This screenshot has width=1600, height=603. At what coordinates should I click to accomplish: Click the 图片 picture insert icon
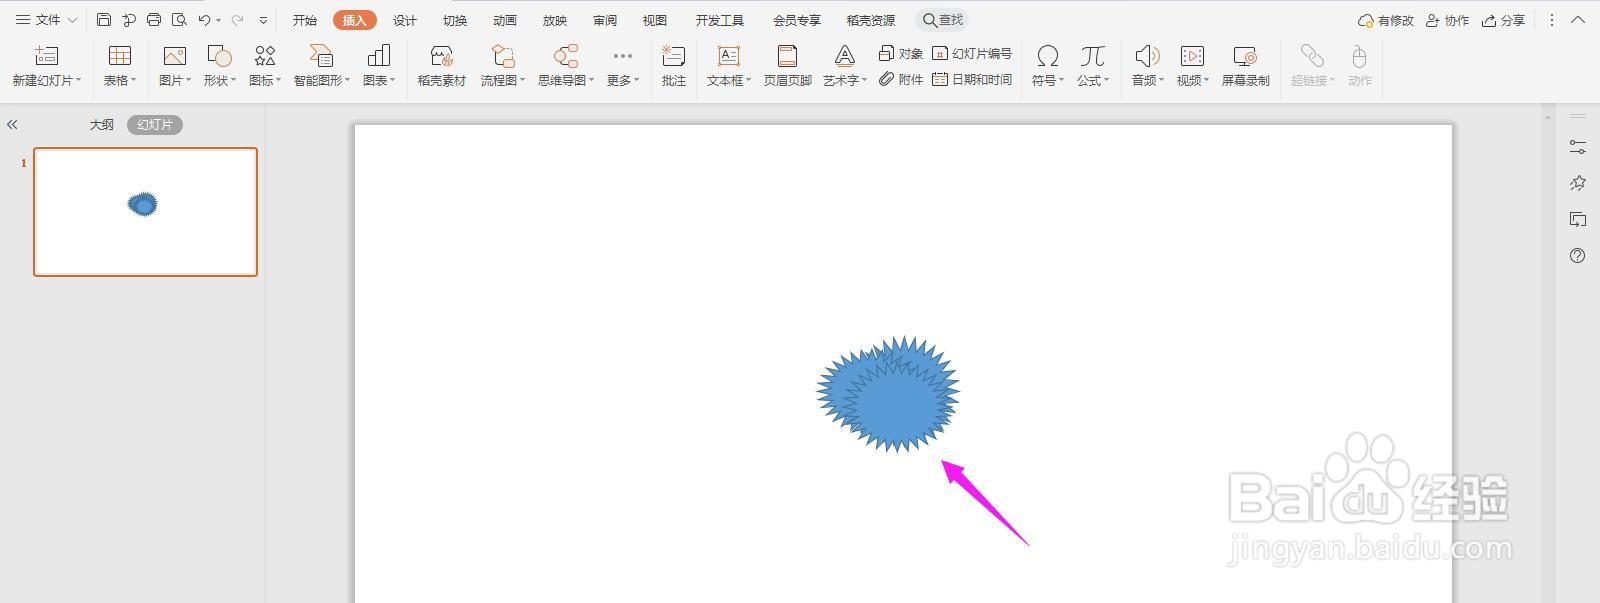175,66
